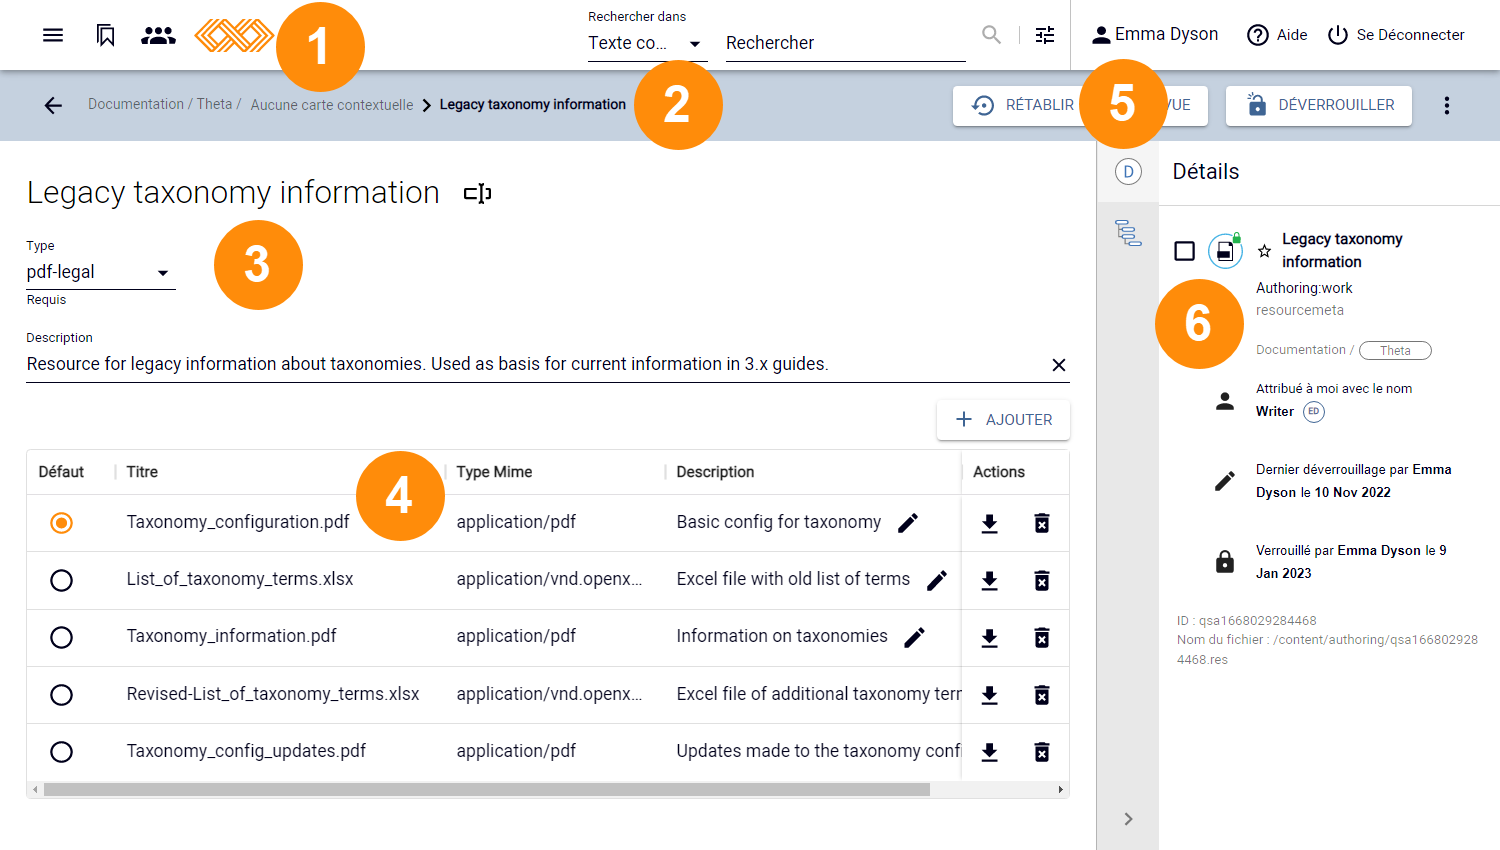This screenshot has width=1500, height=850.
Task: Open the bookmarks icon
Action: pyautogui.click(x=105, y=35)
